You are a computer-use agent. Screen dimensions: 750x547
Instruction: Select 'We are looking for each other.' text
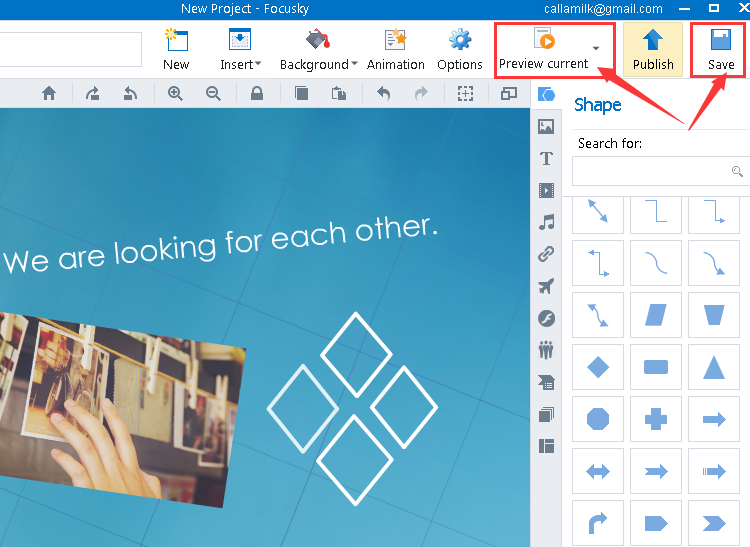click(221, 245)
